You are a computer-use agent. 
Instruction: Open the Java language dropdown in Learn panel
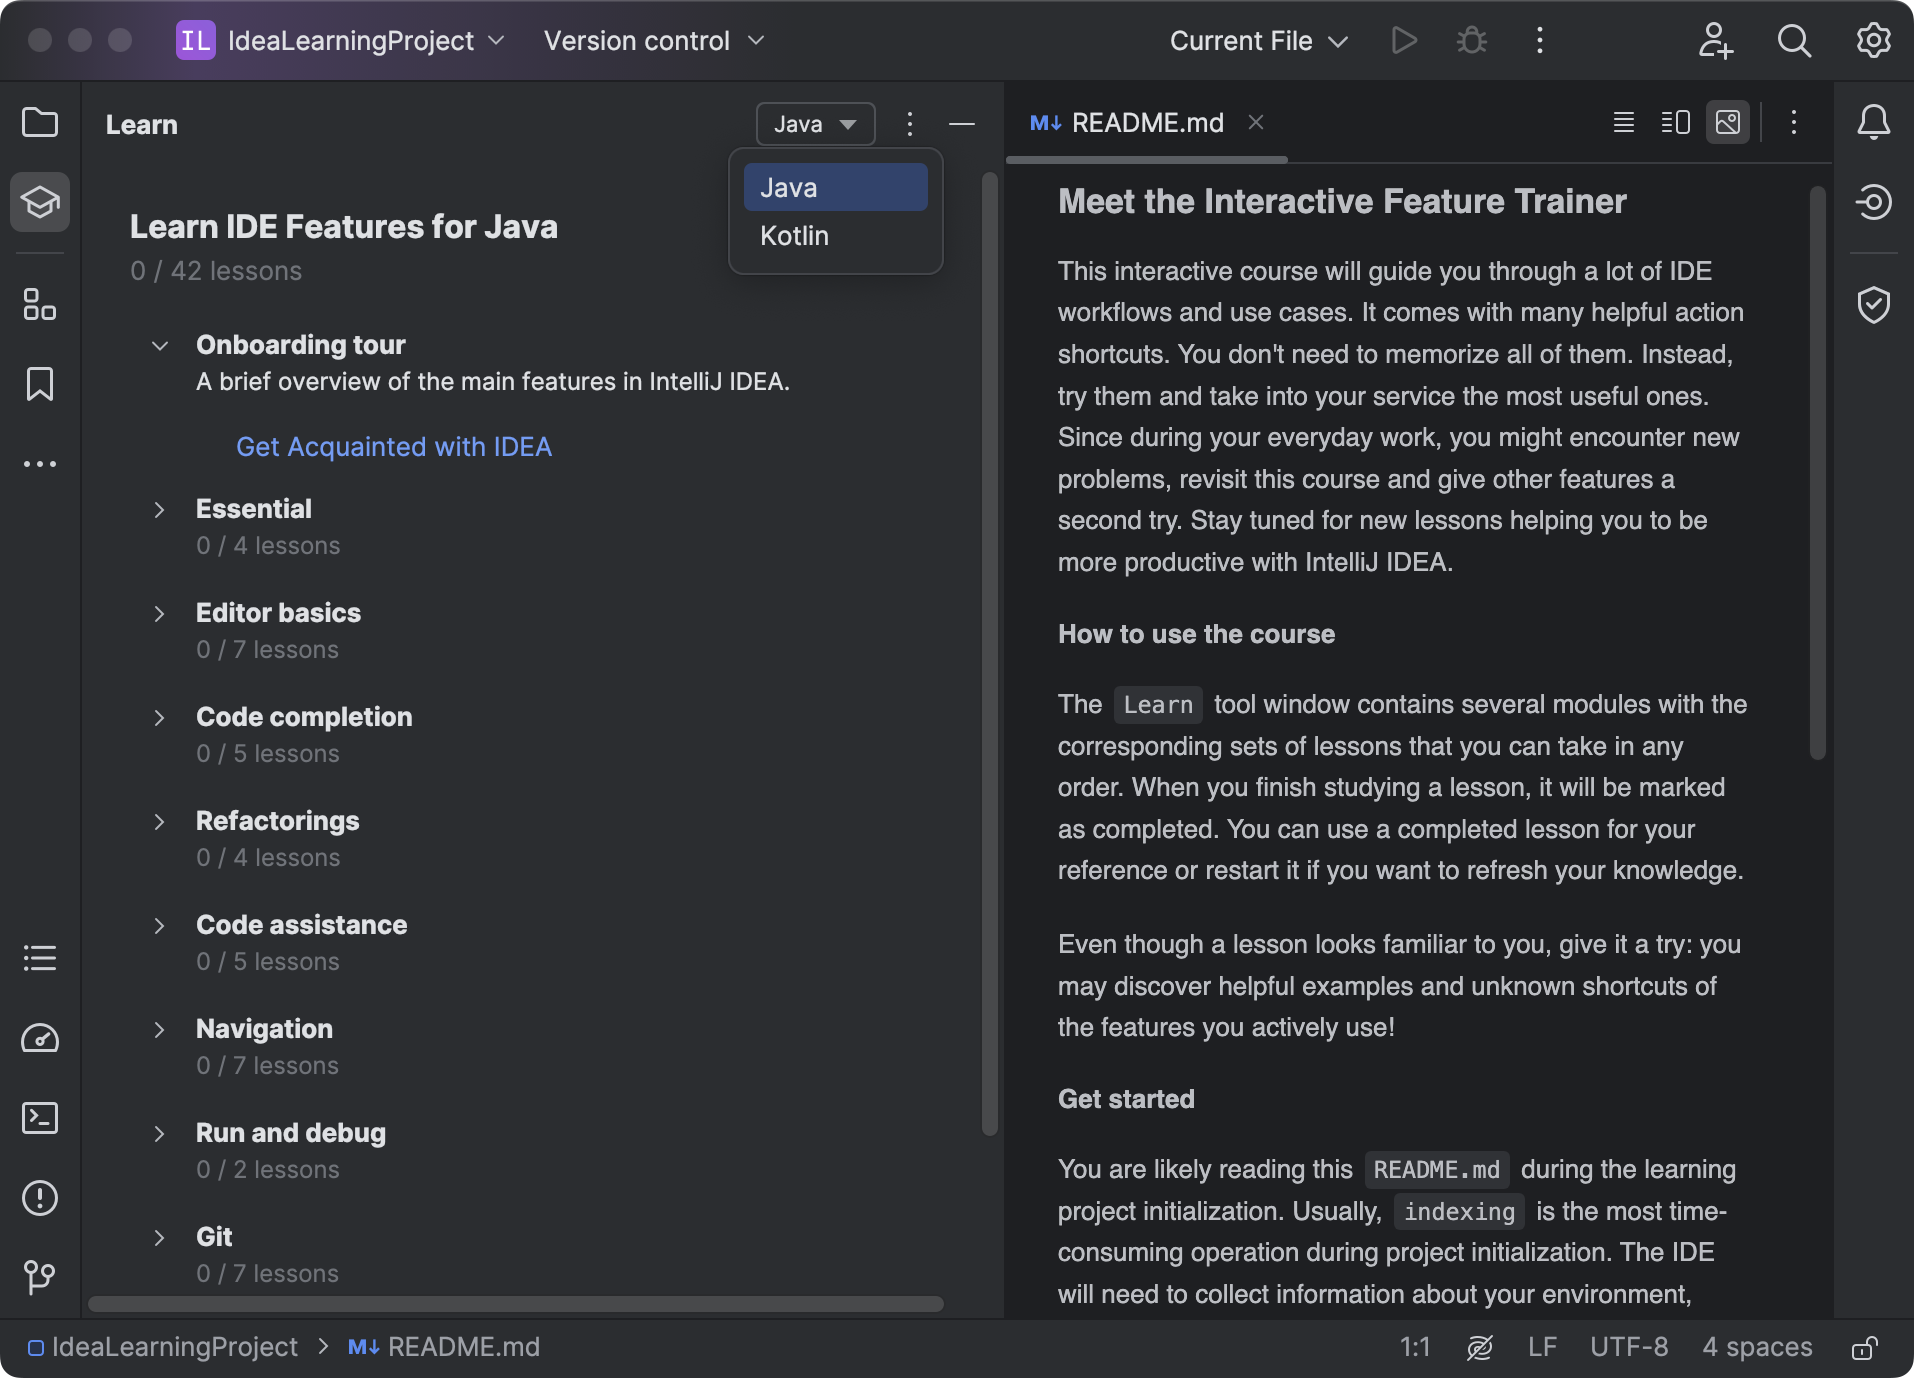tap(814, 123)
